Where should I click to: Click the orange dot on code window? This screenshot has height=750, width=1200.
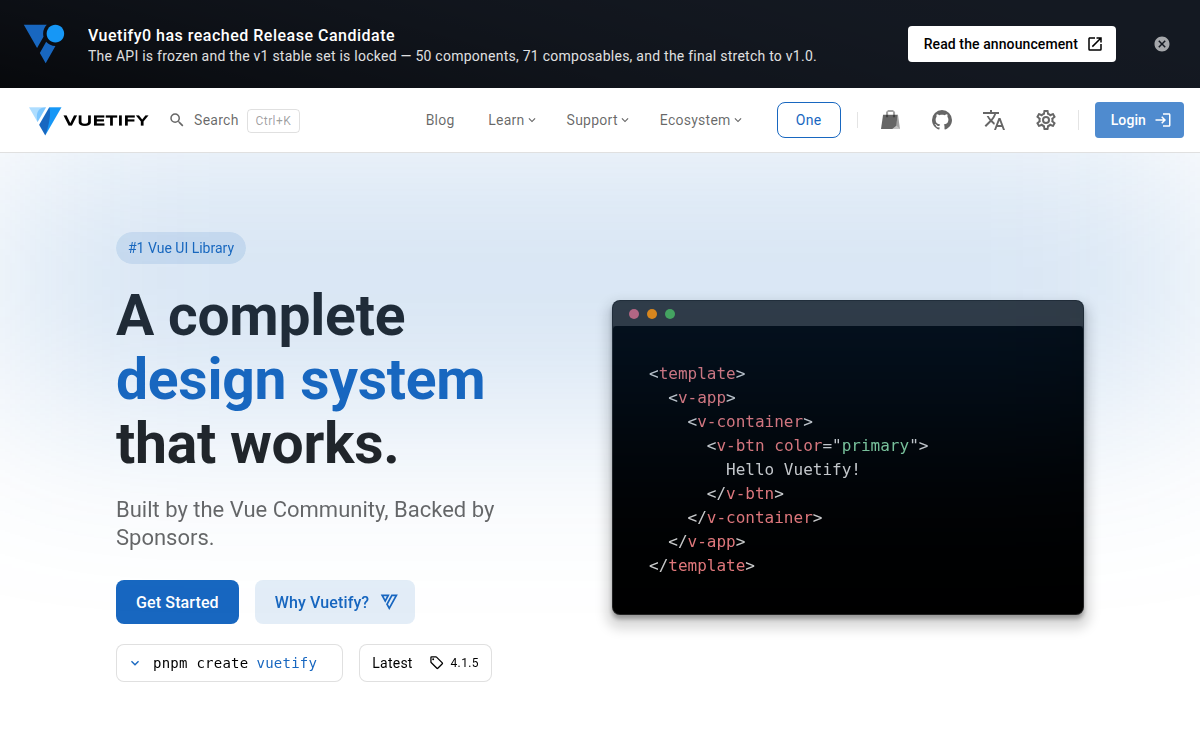[652, 314]
